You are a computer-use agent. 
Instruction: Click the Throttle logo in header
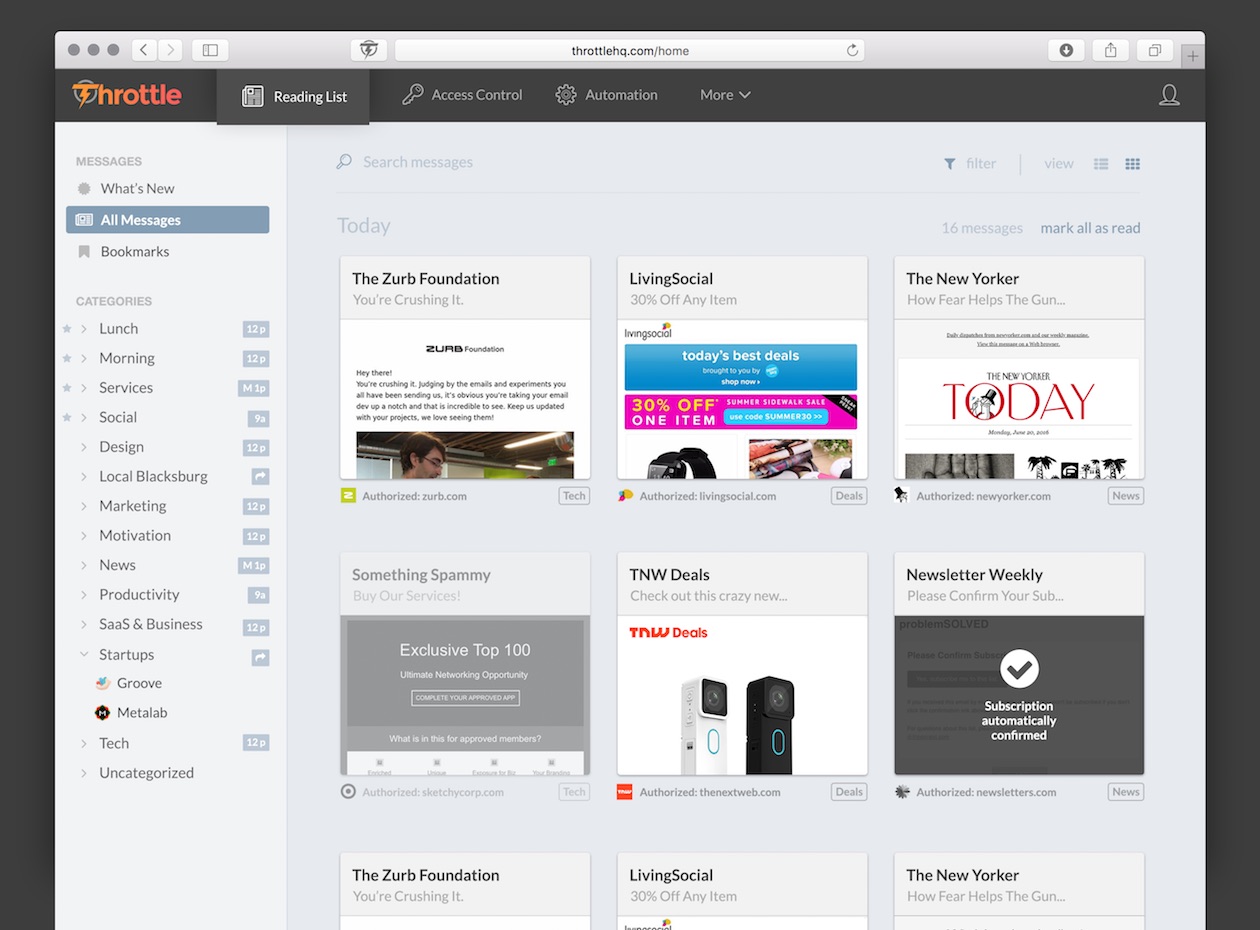click(x=127, y=95)
